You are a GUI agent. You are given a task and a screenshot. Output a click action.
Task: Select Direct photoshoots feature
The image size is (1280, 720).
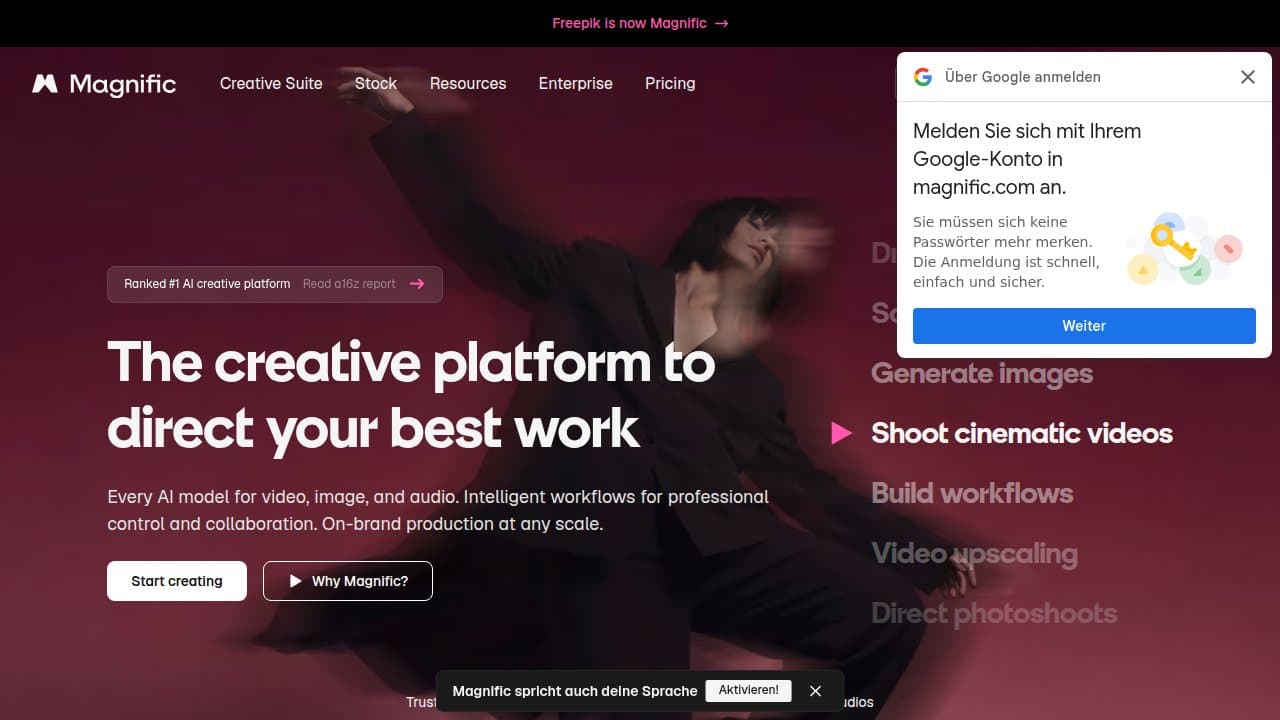pos(994,613)
